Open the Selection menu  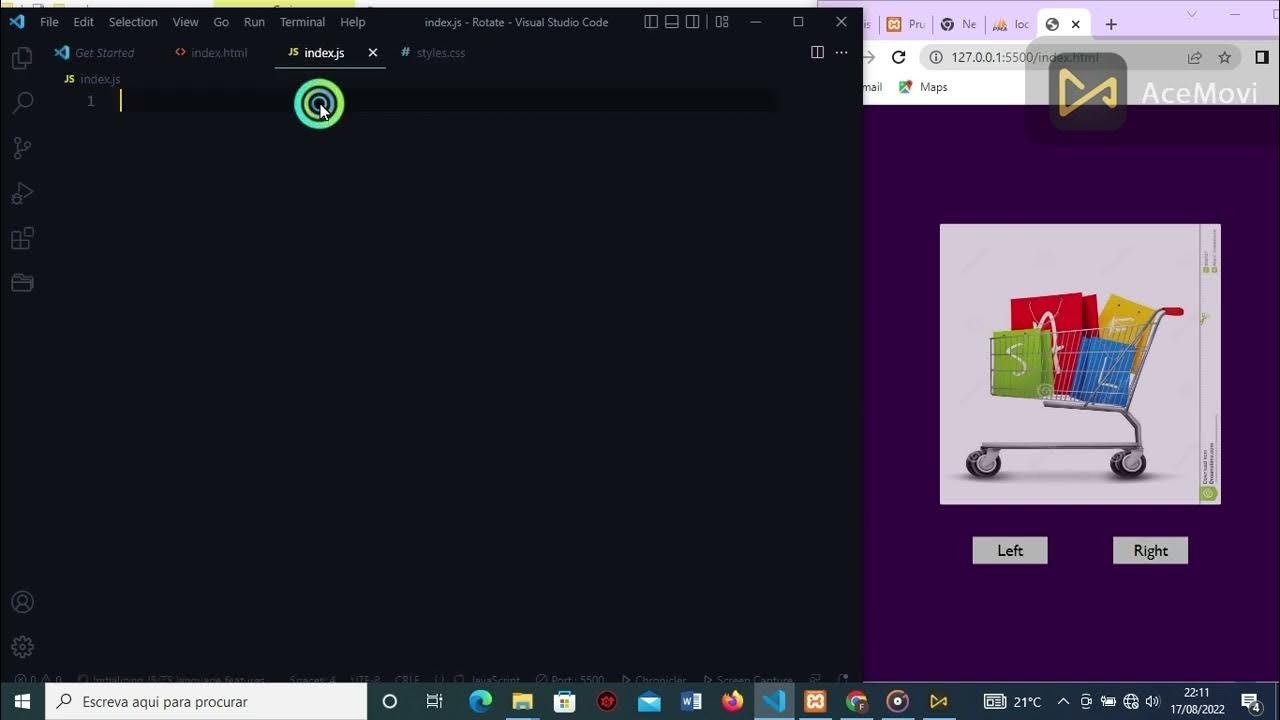click(x=133, y=22)
